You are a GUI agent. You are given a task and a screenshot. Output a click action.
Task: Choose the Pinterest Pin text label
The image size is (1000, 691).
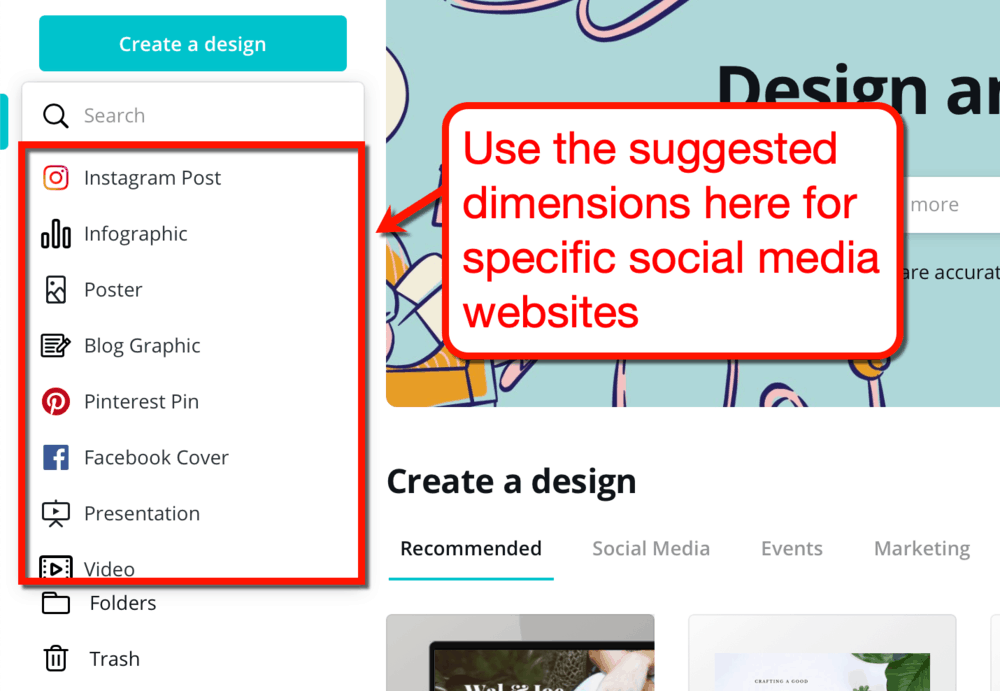[142, 401]
